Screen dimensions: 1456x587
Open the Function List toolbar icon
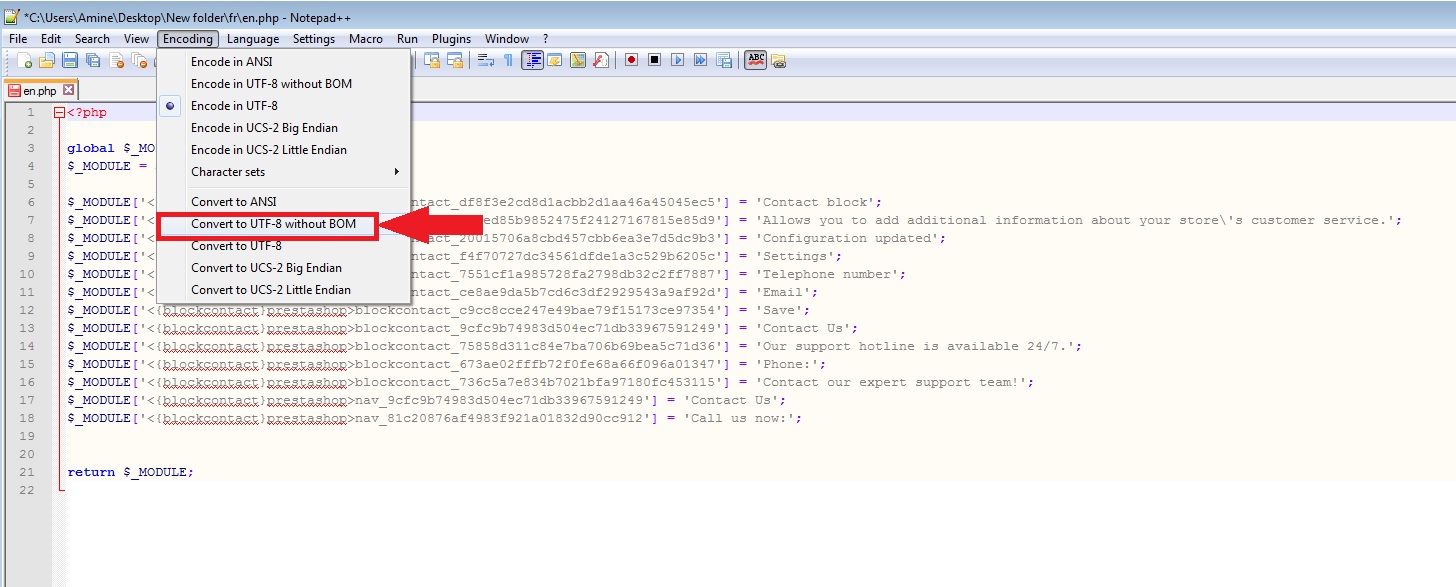click(x=601, y=60)
